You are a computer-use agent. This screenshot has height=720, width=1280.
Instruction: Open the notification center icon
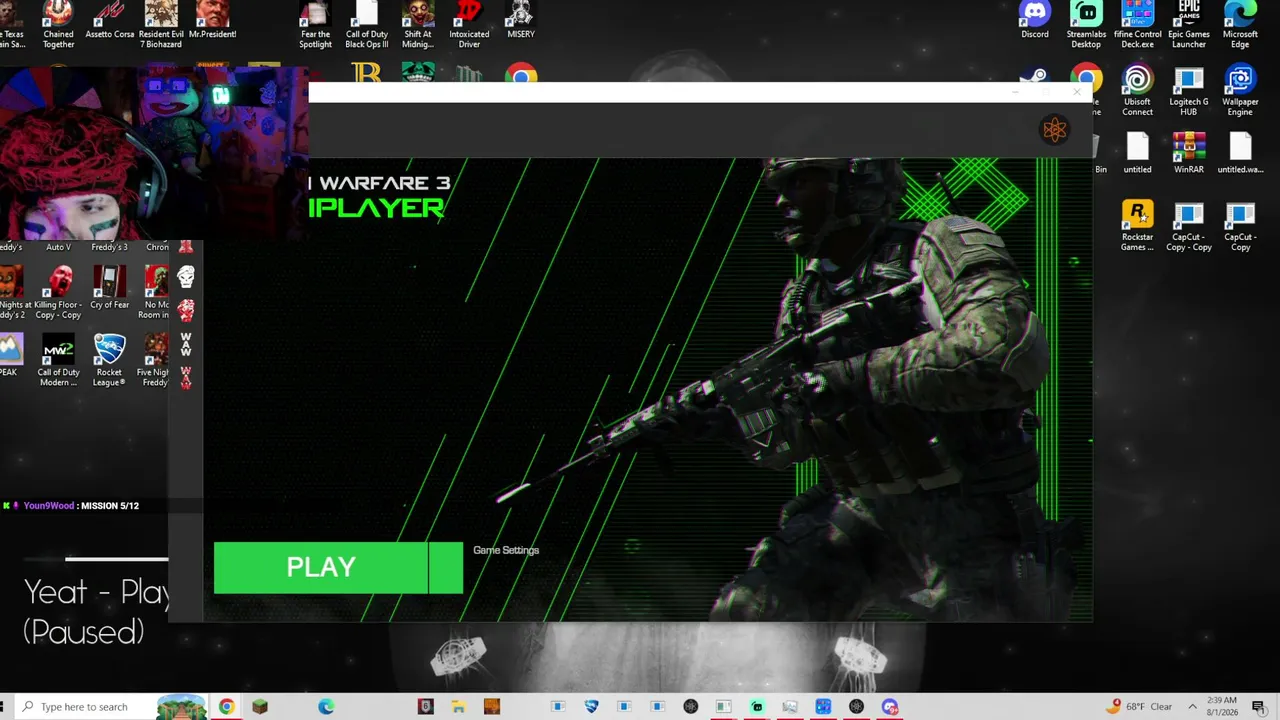pos(1261,707)
